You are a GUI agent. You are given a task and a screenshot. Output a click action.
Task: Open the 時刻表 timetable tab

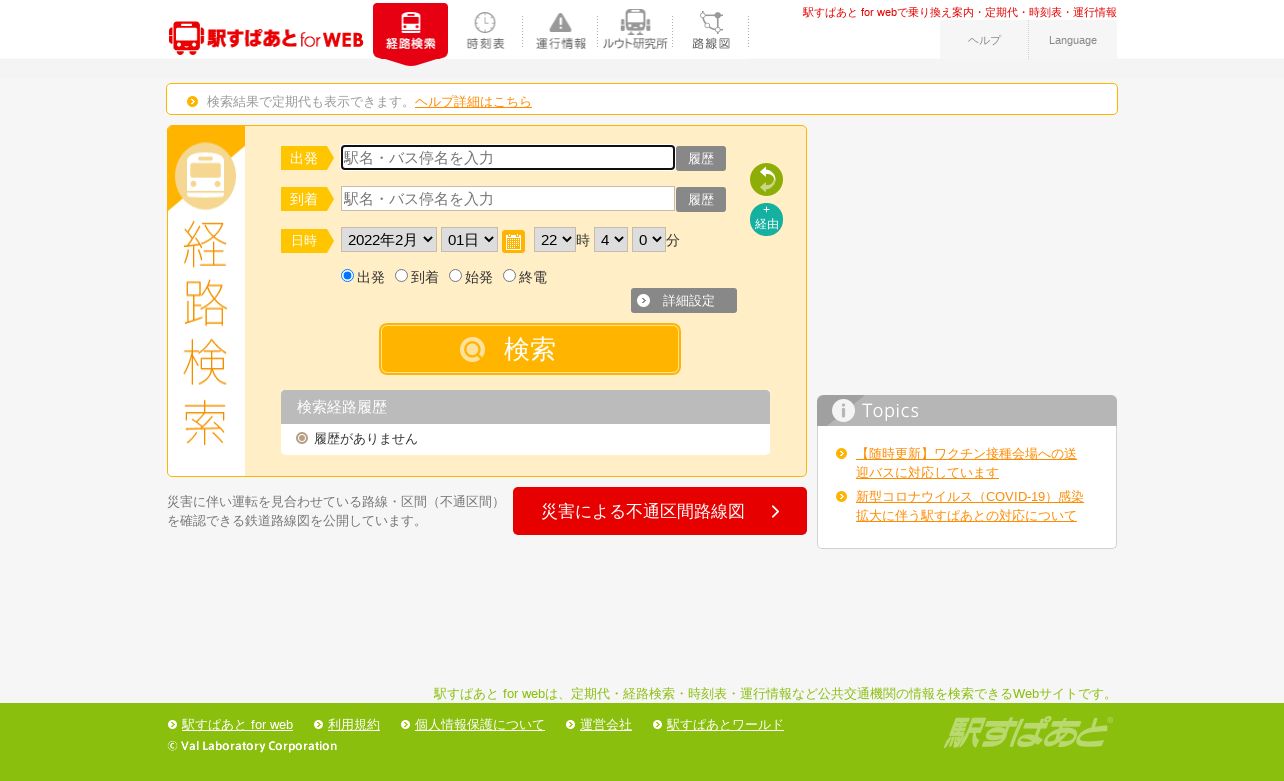[485, 31]
